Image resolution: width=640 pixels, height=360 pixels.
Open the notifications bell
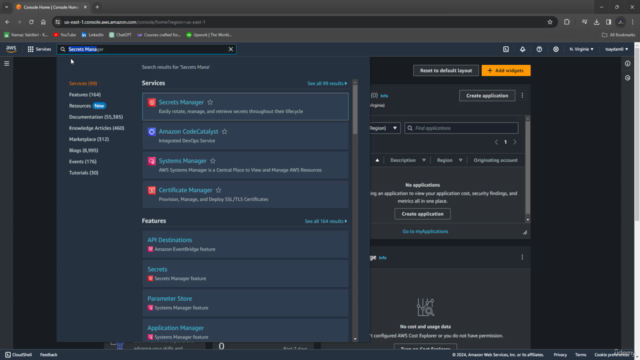522,49
